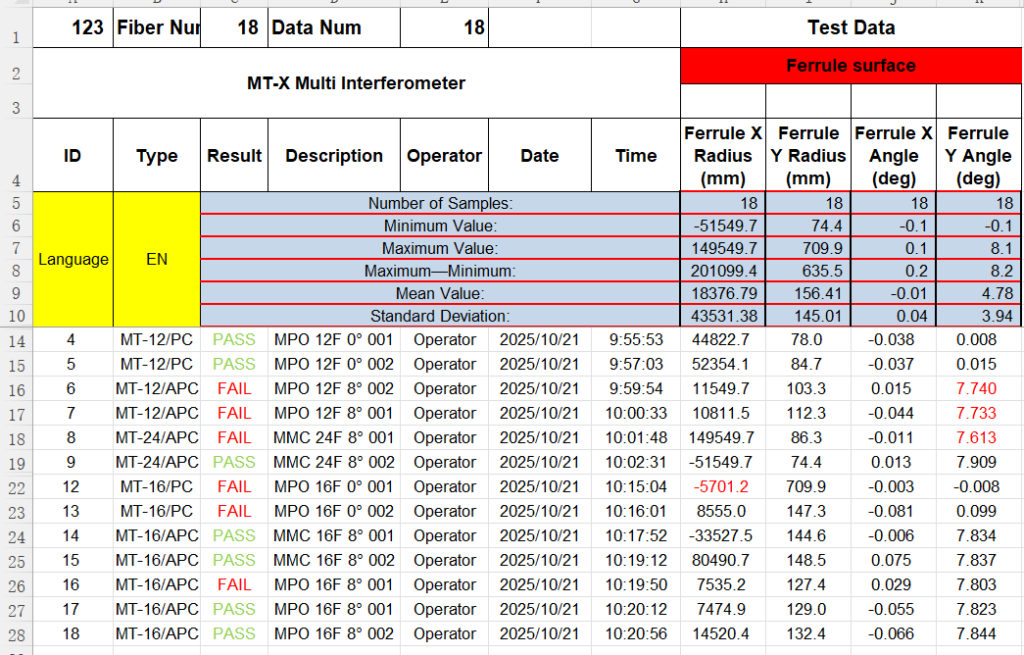Select the "MT-X Multi Interferometer" title cell

click(356, 83)
